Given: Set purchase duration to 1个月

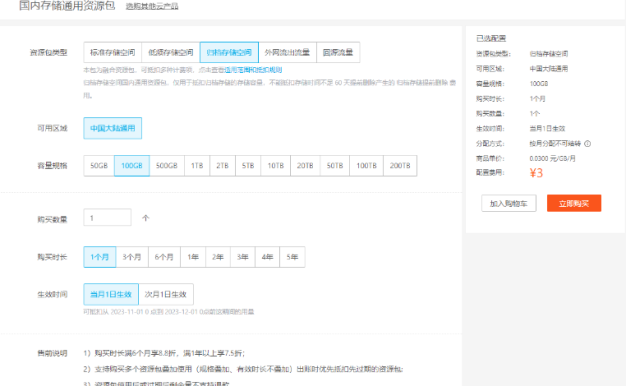Looking at the screenshot, I should (x=99, y=257).
